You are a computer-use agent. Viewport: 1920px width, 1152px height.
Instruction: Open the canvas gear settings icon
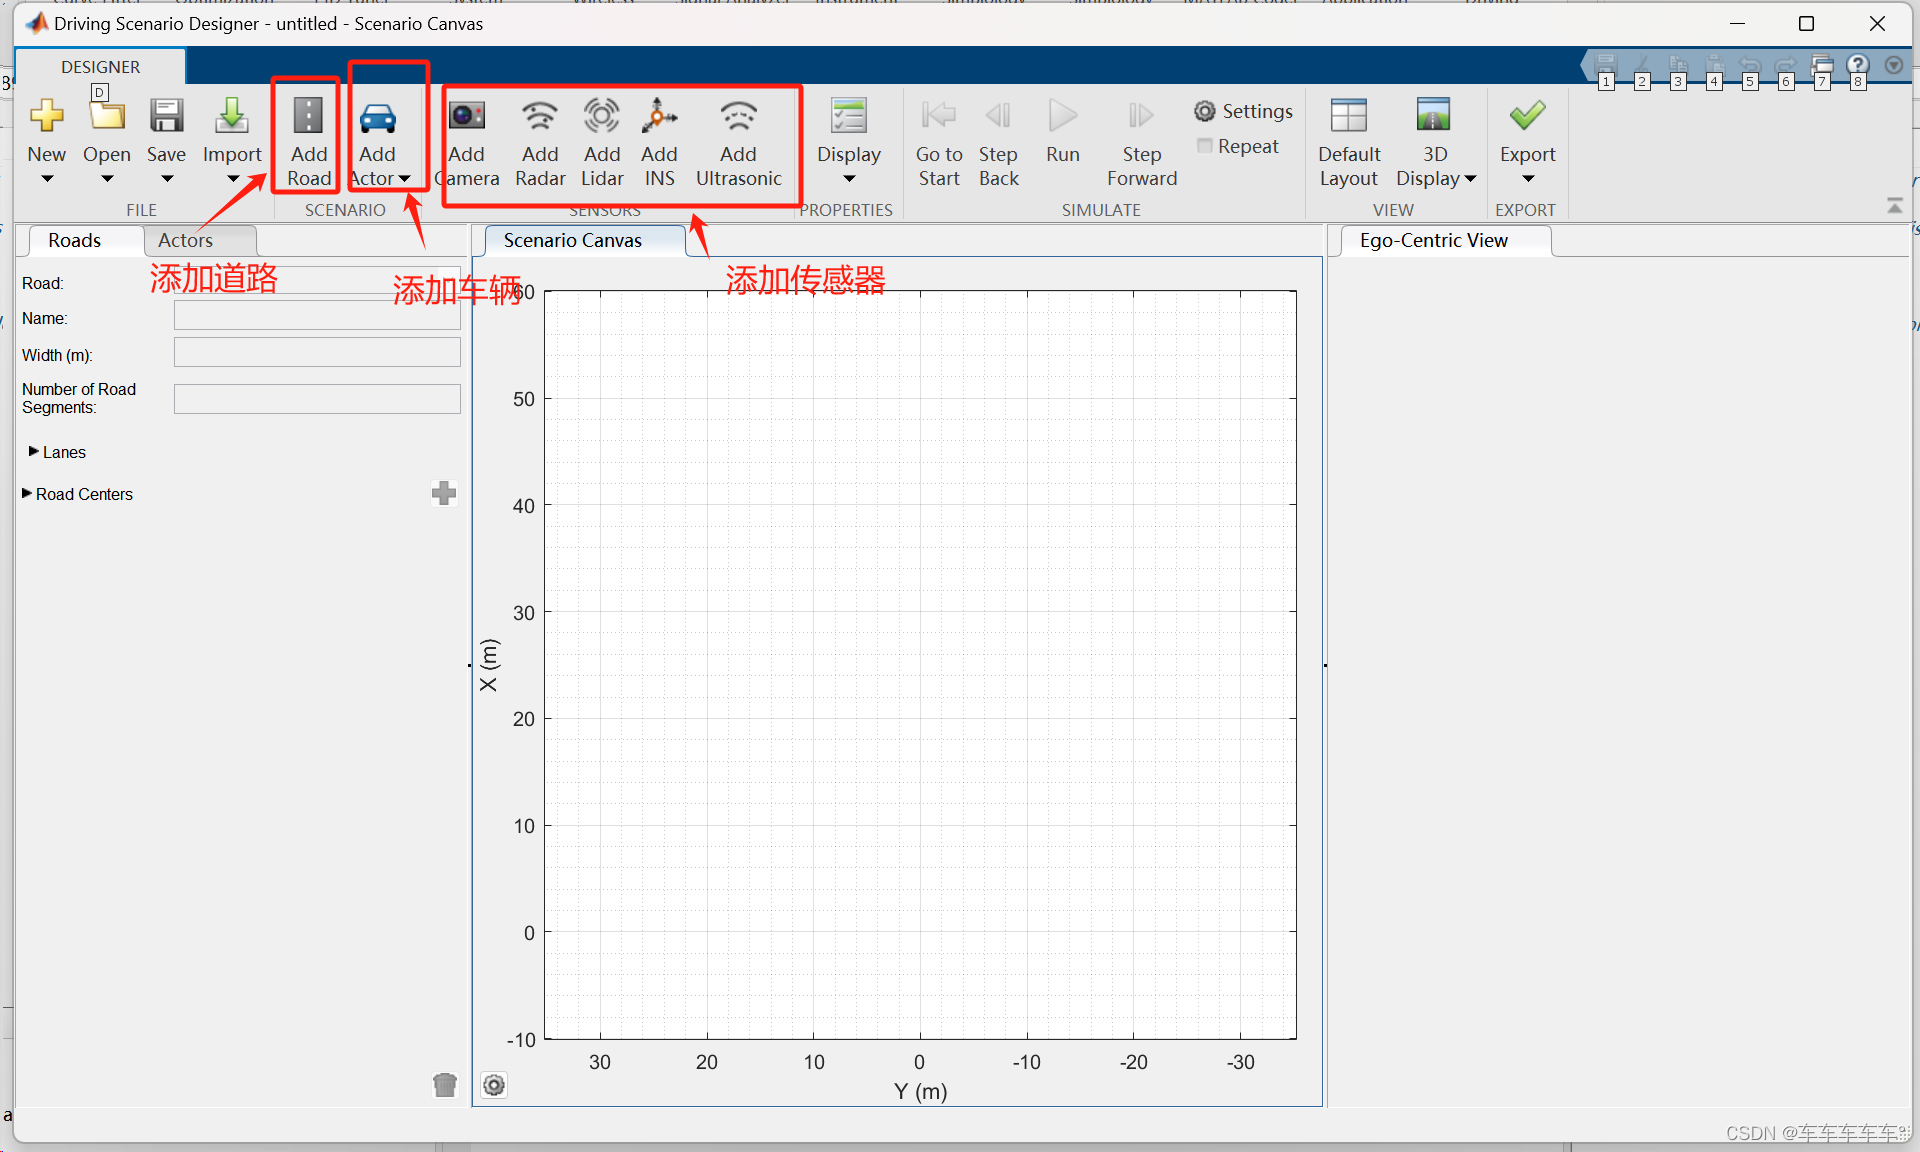point(494,1085)
